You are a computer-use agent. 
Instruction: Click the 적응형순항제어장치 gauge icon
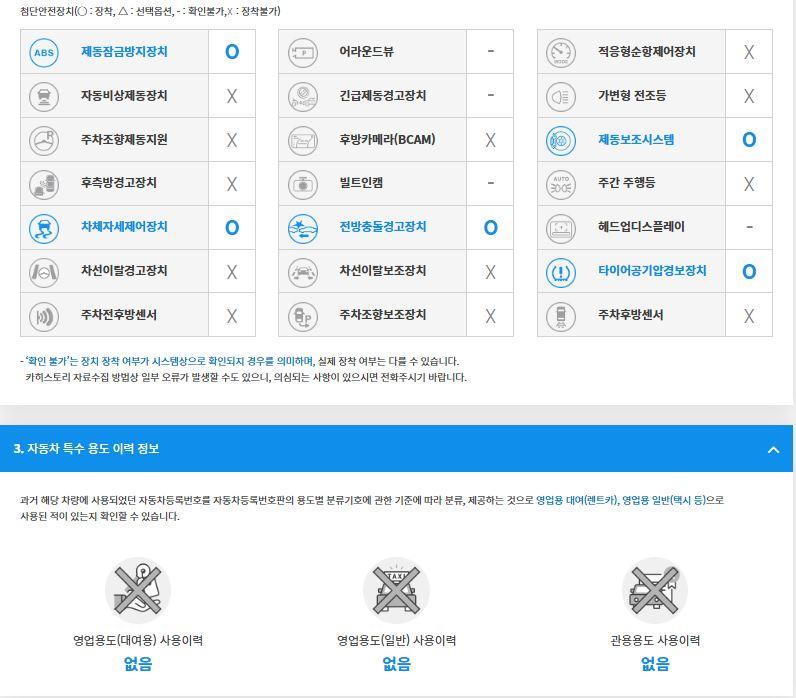(x=561, y=52)
